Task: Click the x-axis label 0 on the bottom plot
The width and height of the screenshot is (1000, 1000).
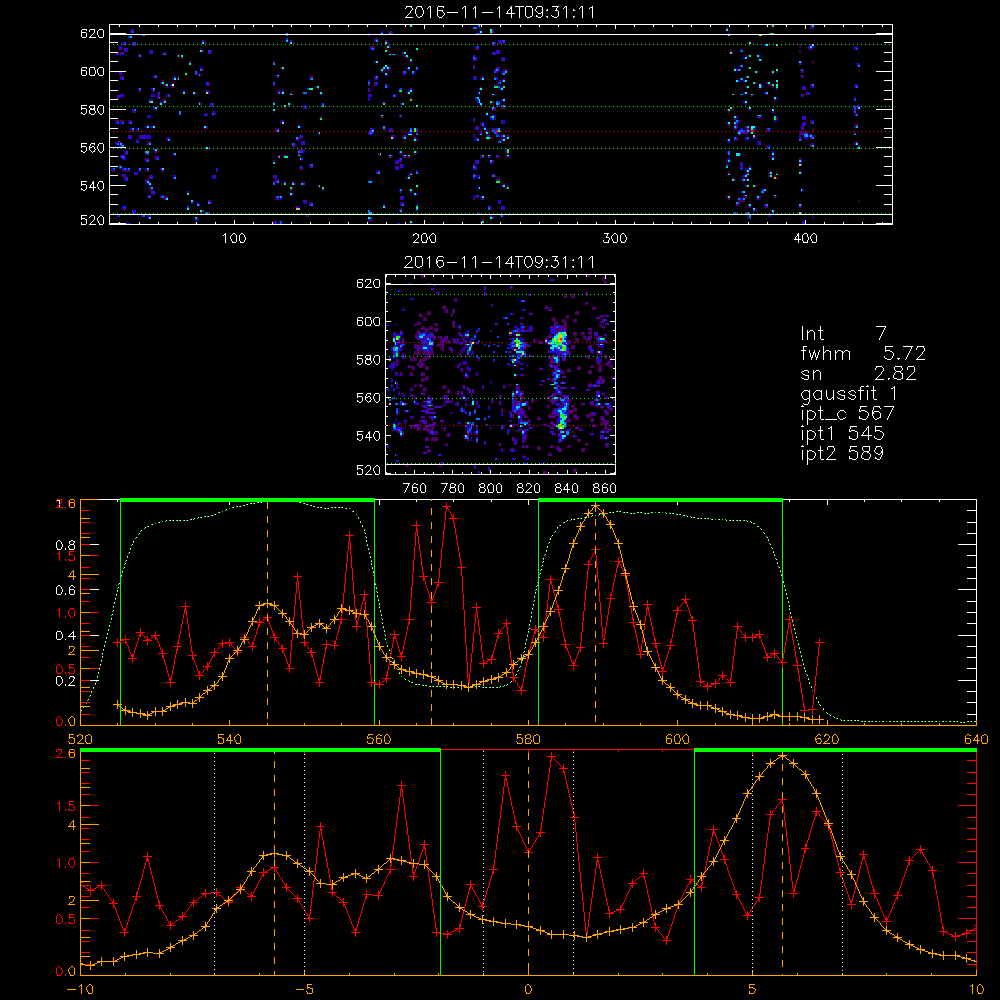Action: pos(528,990)
